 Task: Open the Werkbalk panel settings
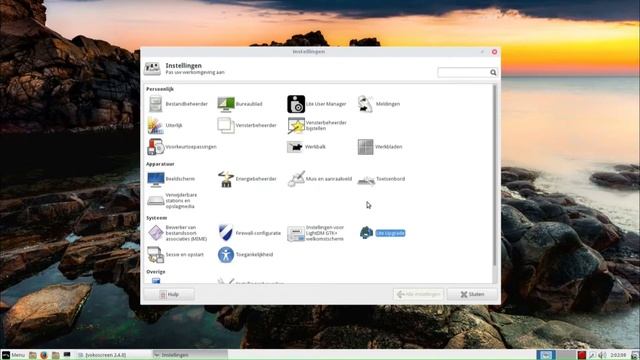(x=295, y=147)
